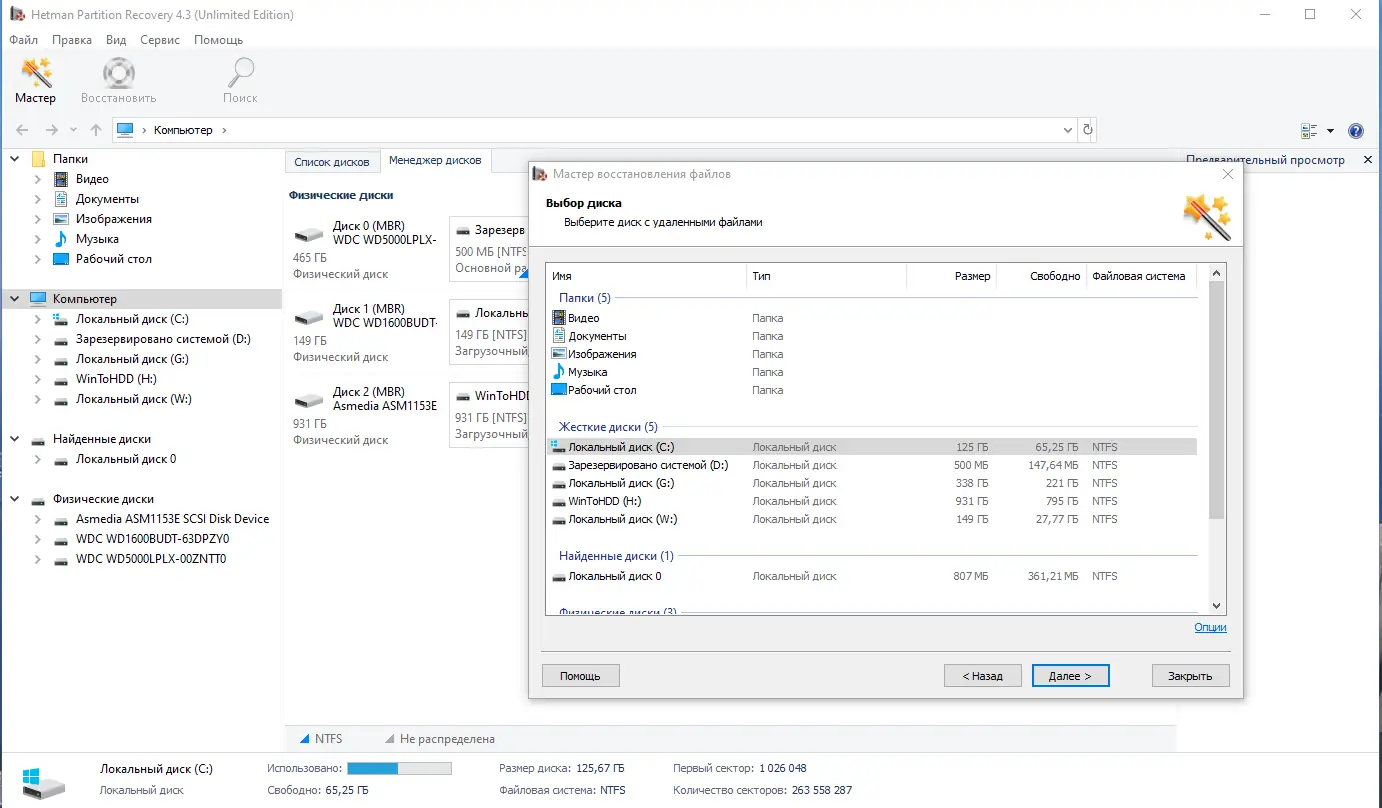Open the Правка menu

point(71,40)
